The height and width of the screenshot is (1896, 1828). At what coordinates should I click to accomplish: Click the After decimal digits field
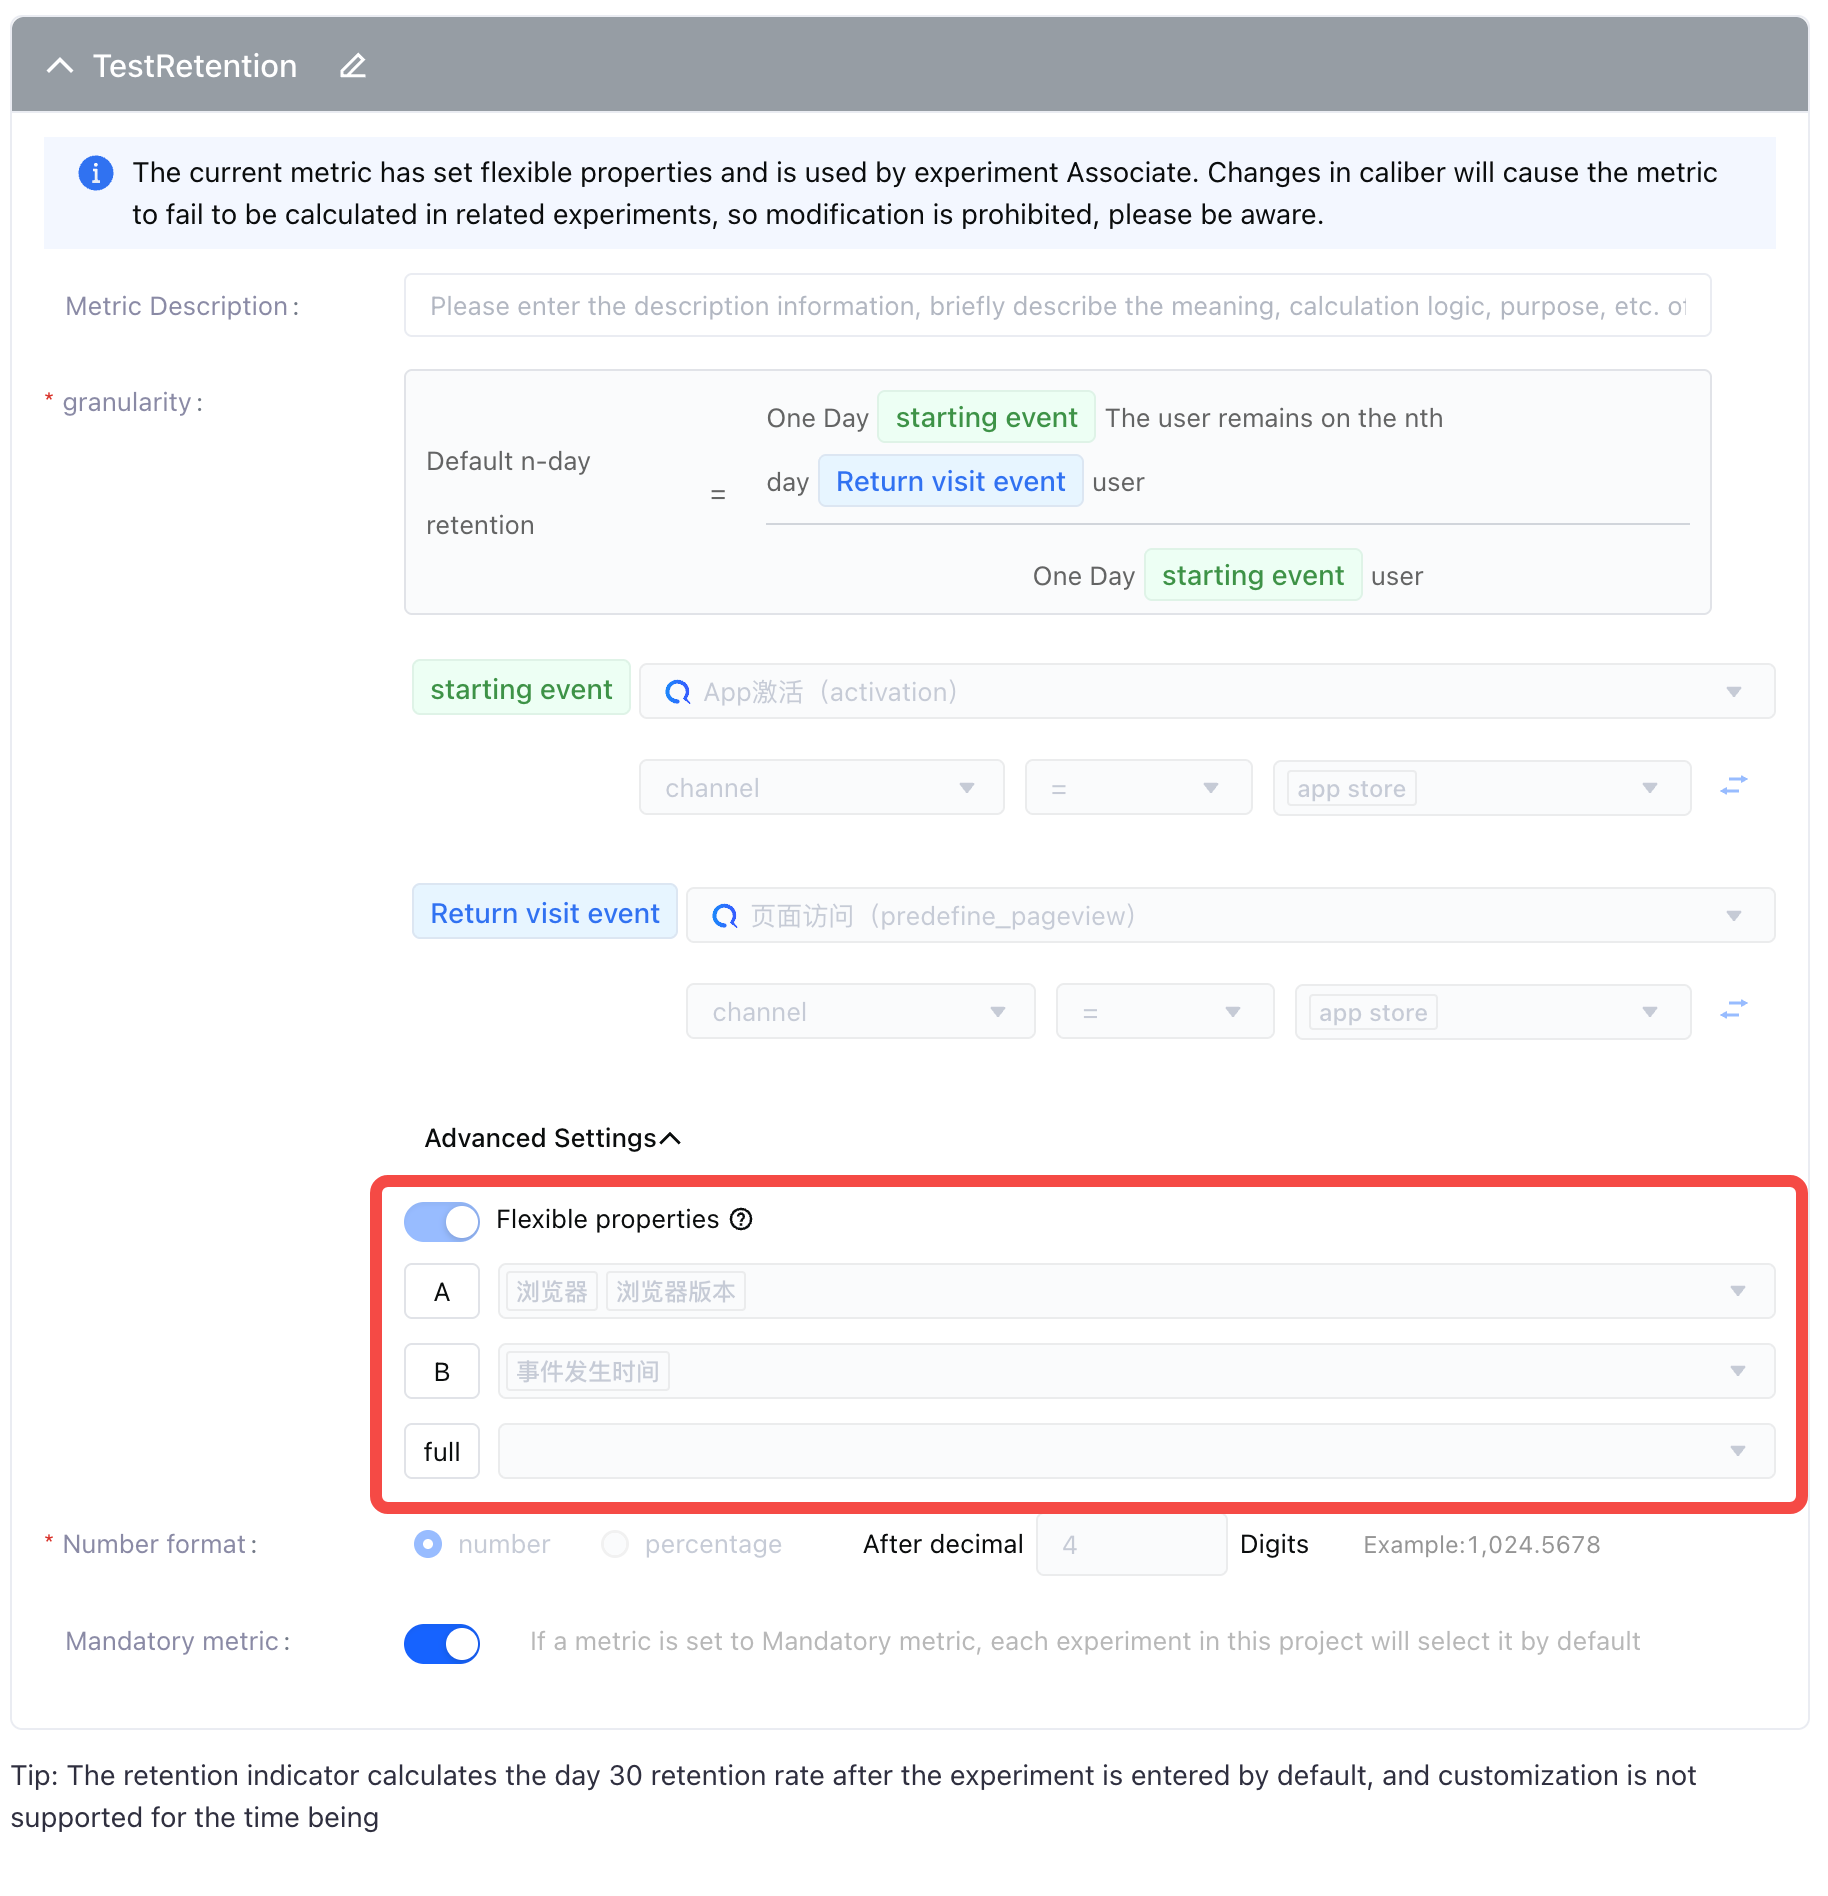click(x=1131, y=1545)
